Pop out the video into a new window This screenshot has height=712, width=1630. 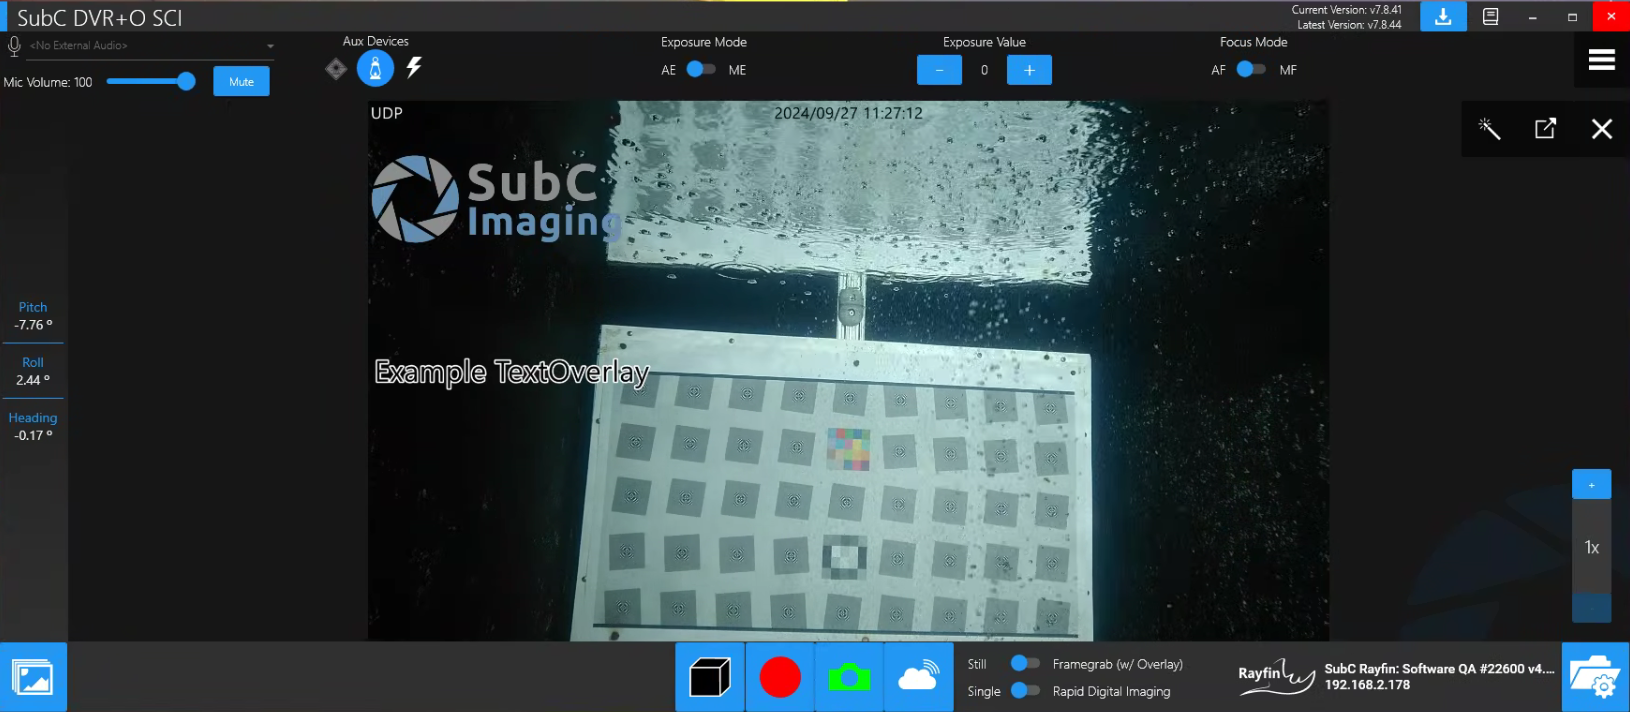coord(1545,128)
